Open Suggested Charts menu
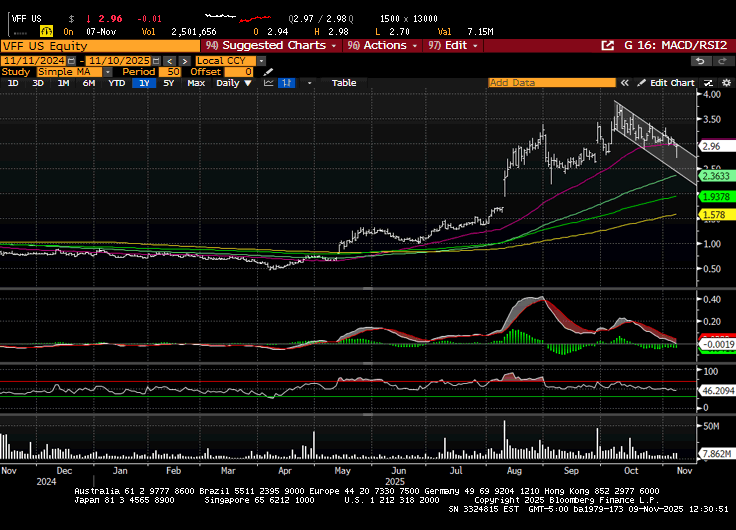This screenshot has height=530, width=736. tap(272, 46)
